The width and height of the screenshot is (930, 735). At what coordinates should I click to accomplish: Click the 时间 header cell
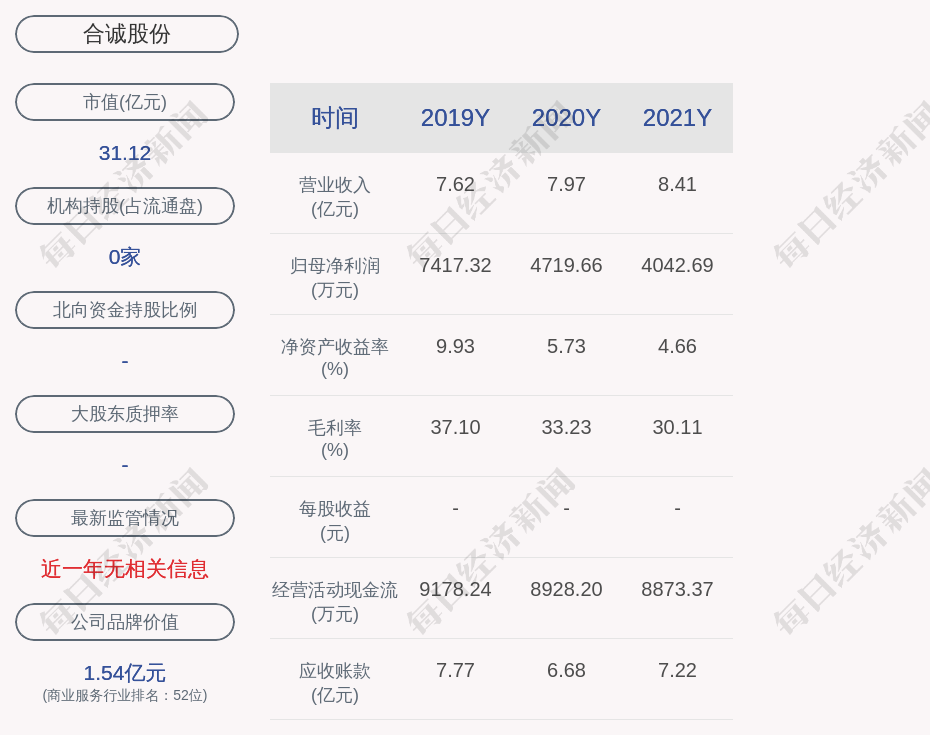(x=335, y=118)
